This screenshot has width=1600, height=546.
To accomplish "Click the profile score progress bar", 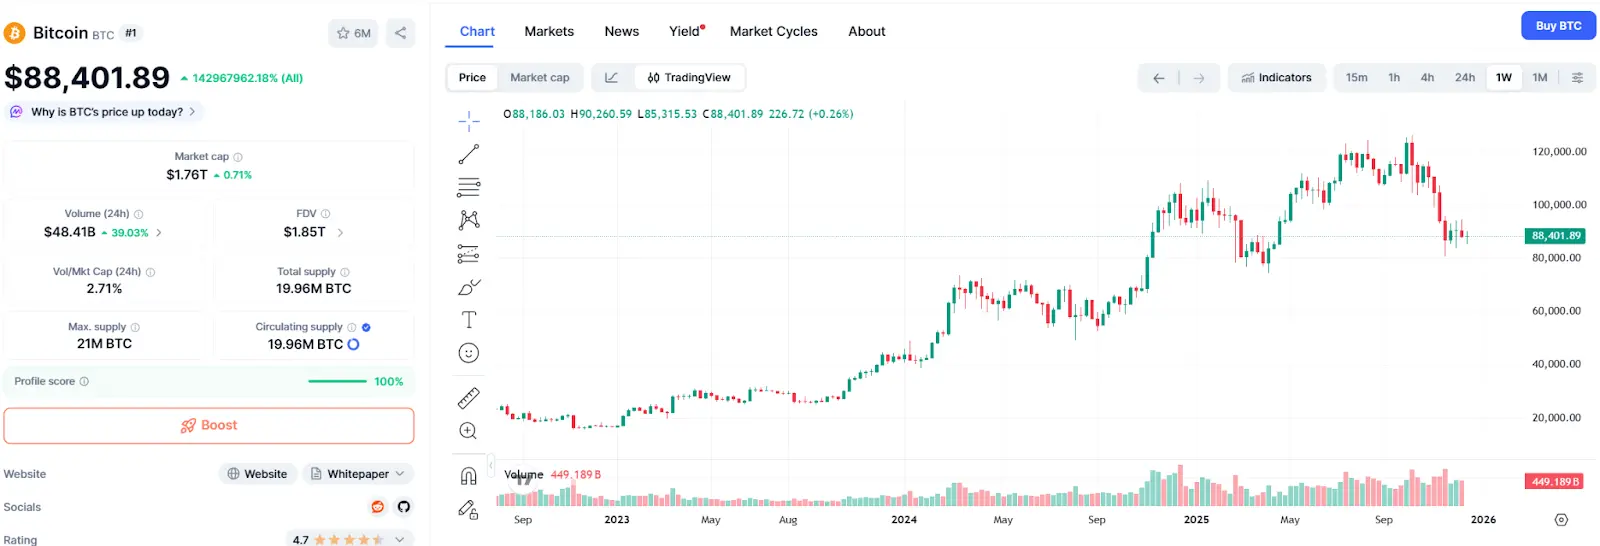I will [337, 381].
